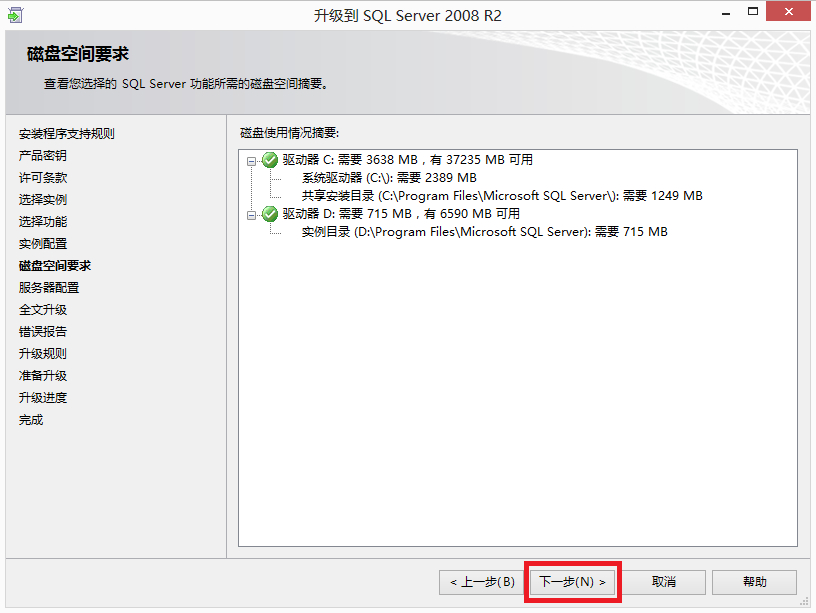
Task: Select the 错误报告 step in sidebar
Action: pos(43,332)
